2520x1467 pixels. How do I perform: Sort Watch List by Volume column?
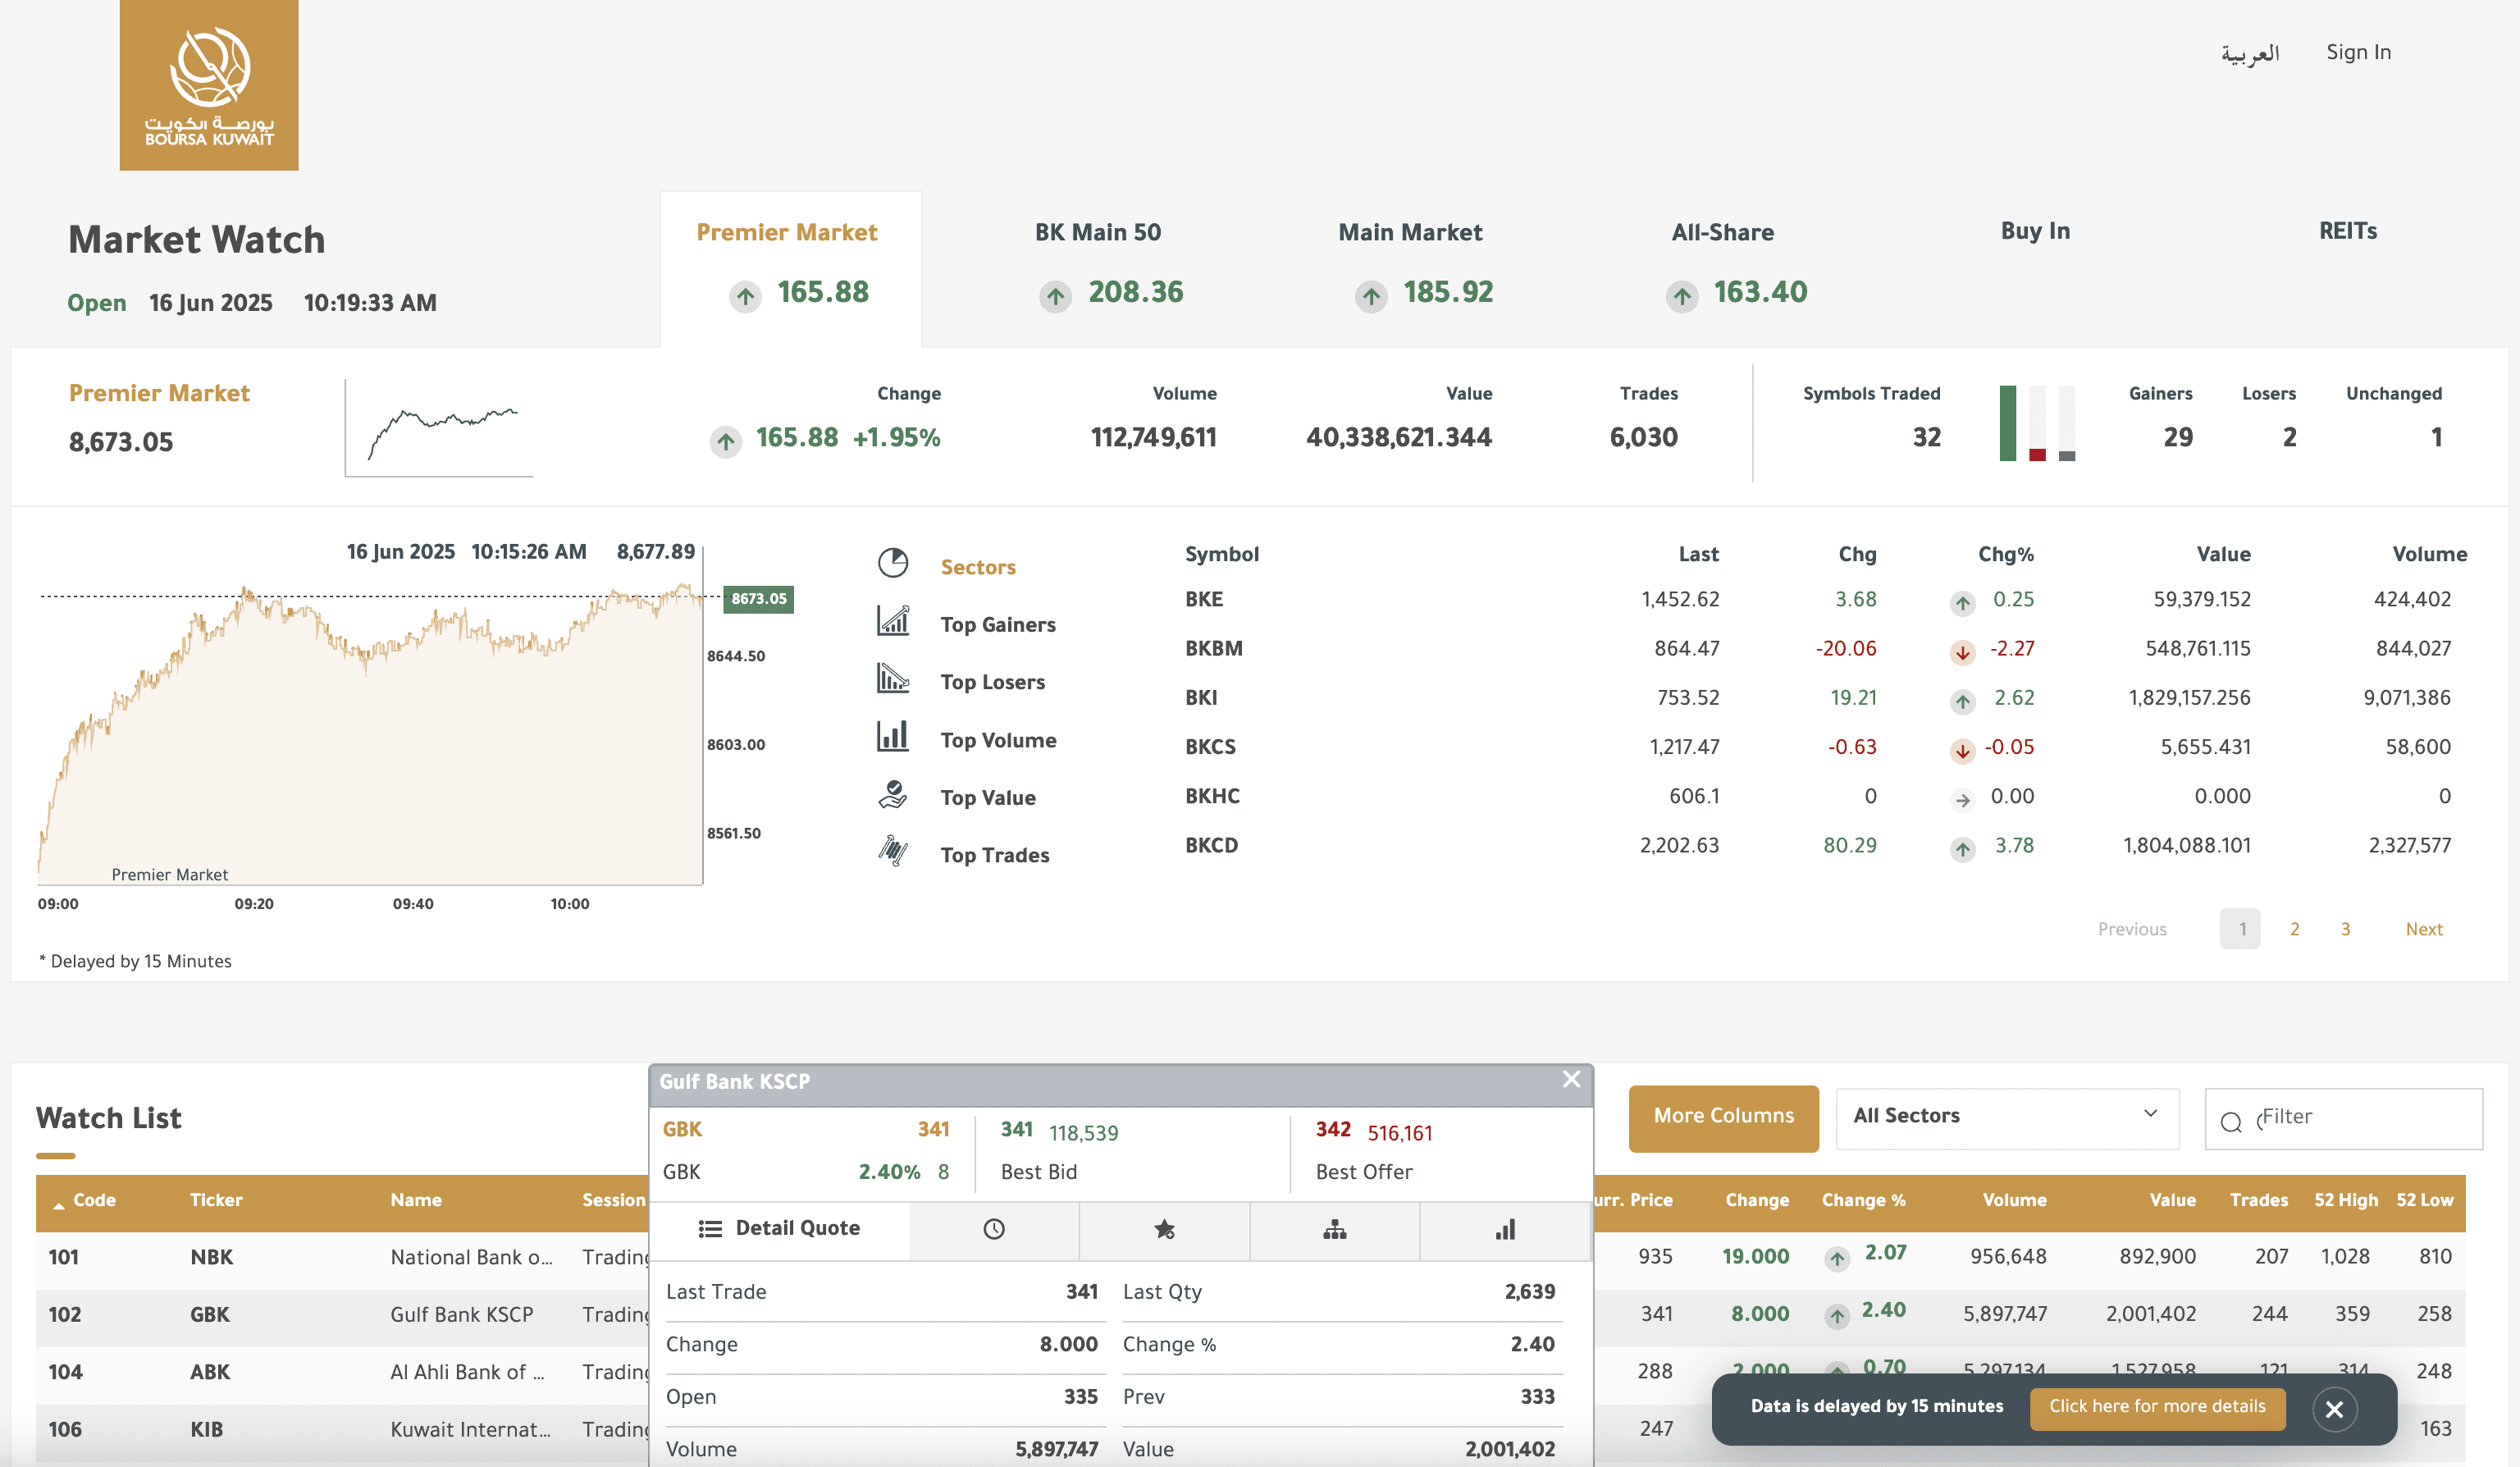click(x=2014, y=1200)
